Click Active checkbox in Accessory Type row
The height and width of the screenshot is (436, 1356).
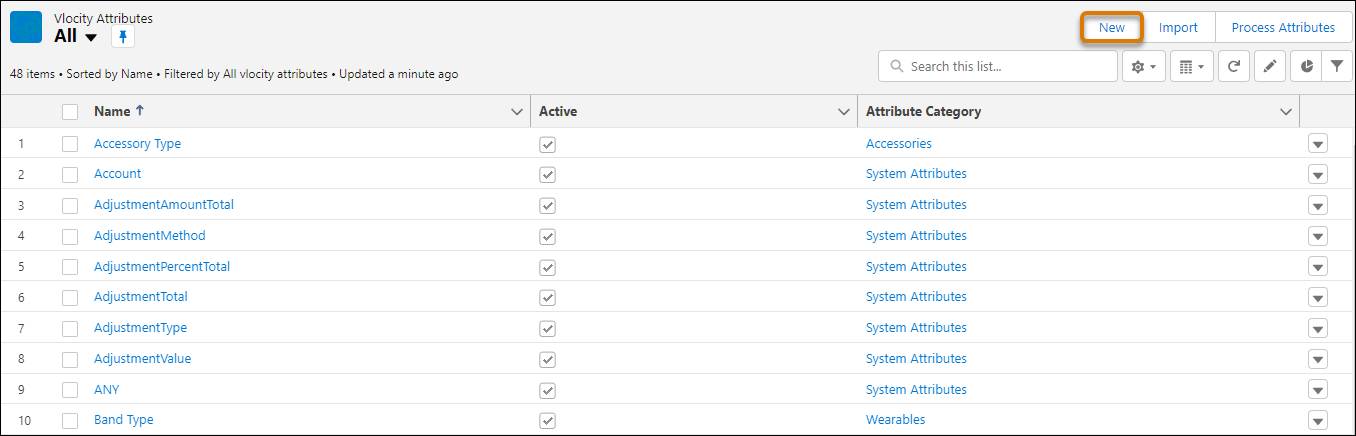tap(547, 144)
